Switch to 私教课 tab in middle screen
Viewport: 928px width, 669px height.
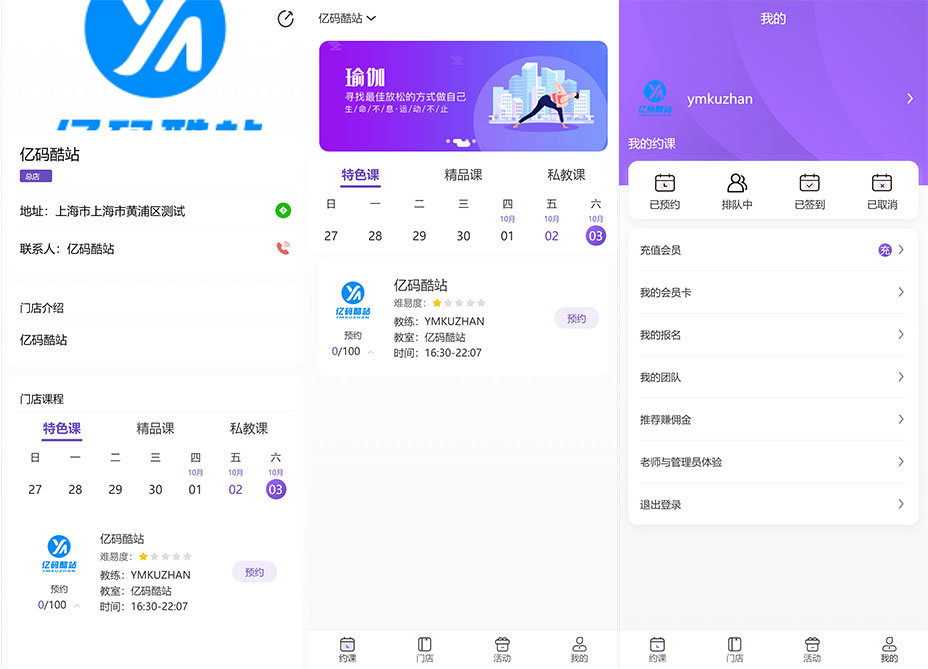(566, 175)
